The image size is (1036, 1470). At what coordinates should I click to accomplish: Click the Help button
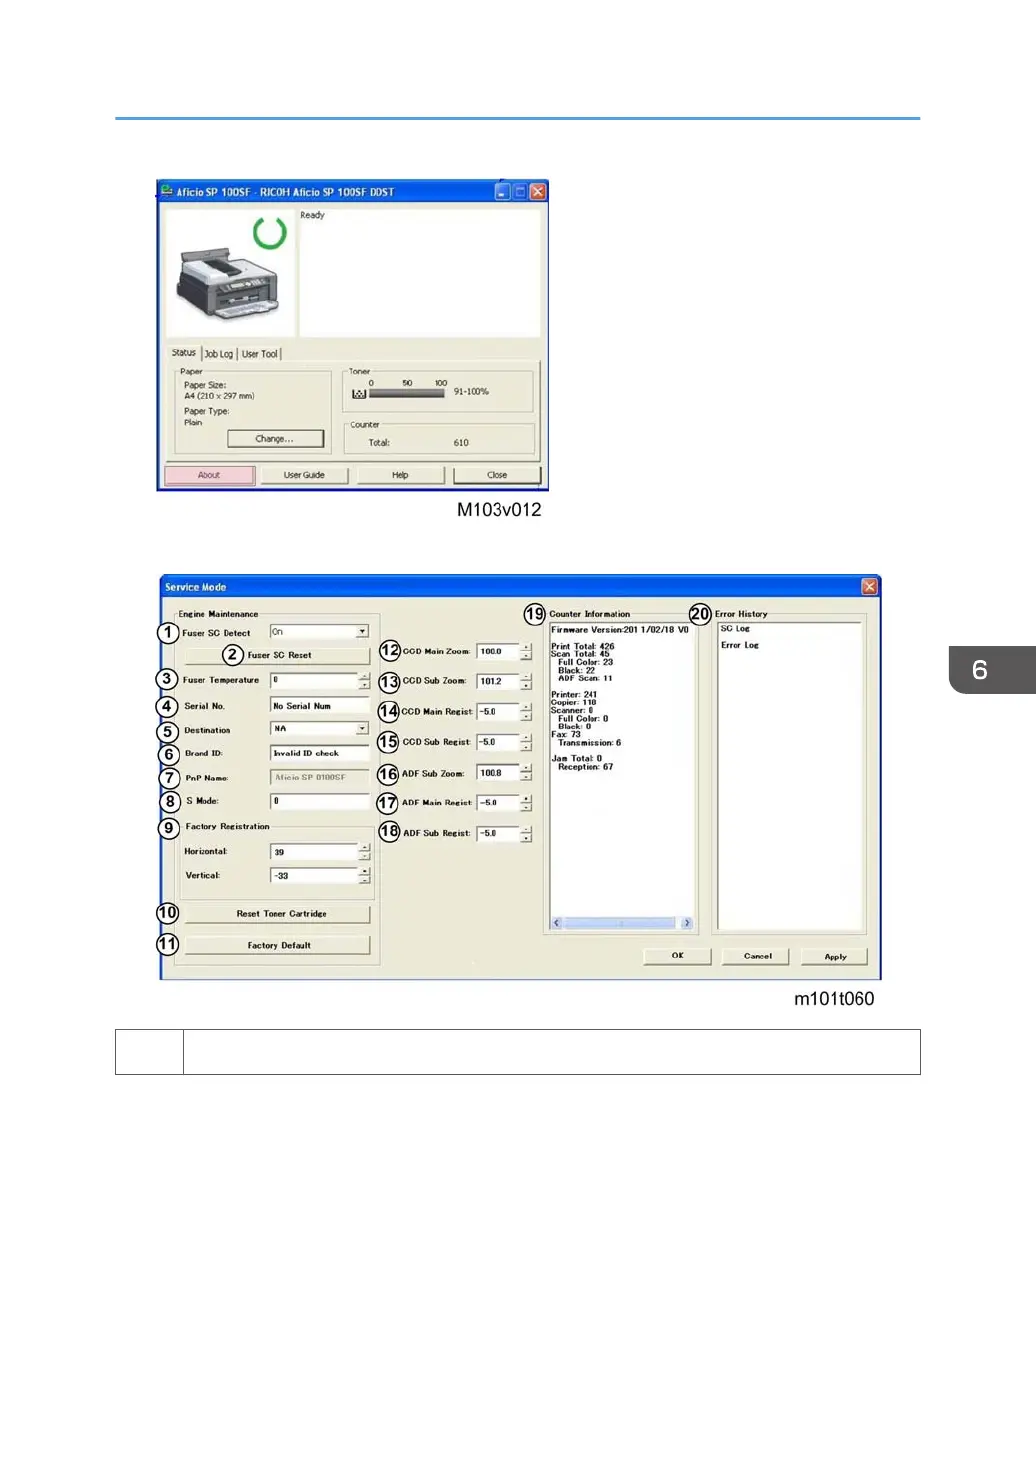coord(400,475)
